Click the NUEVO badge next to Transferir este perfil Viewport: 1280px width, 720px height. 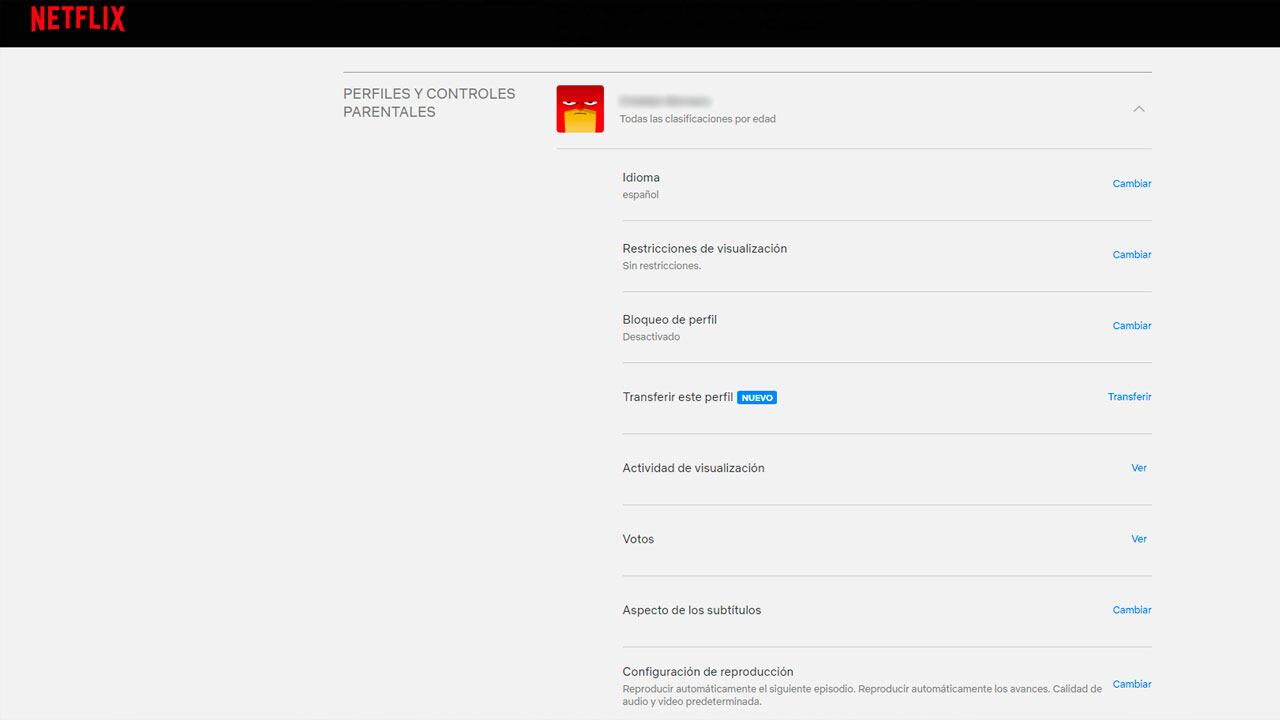(757, 397)
